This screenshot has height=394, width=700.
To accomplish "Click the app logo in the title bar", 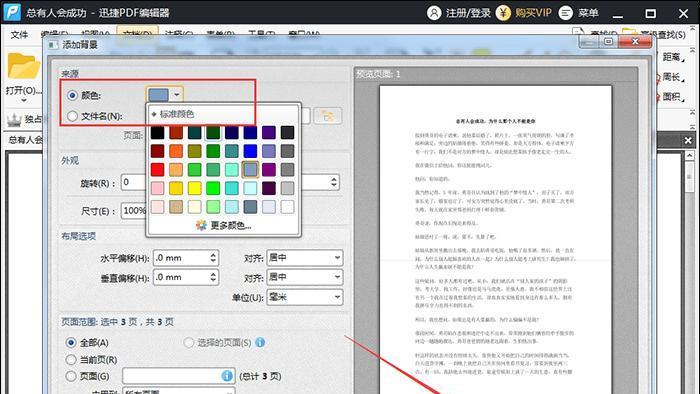I will tap(12, 12).
